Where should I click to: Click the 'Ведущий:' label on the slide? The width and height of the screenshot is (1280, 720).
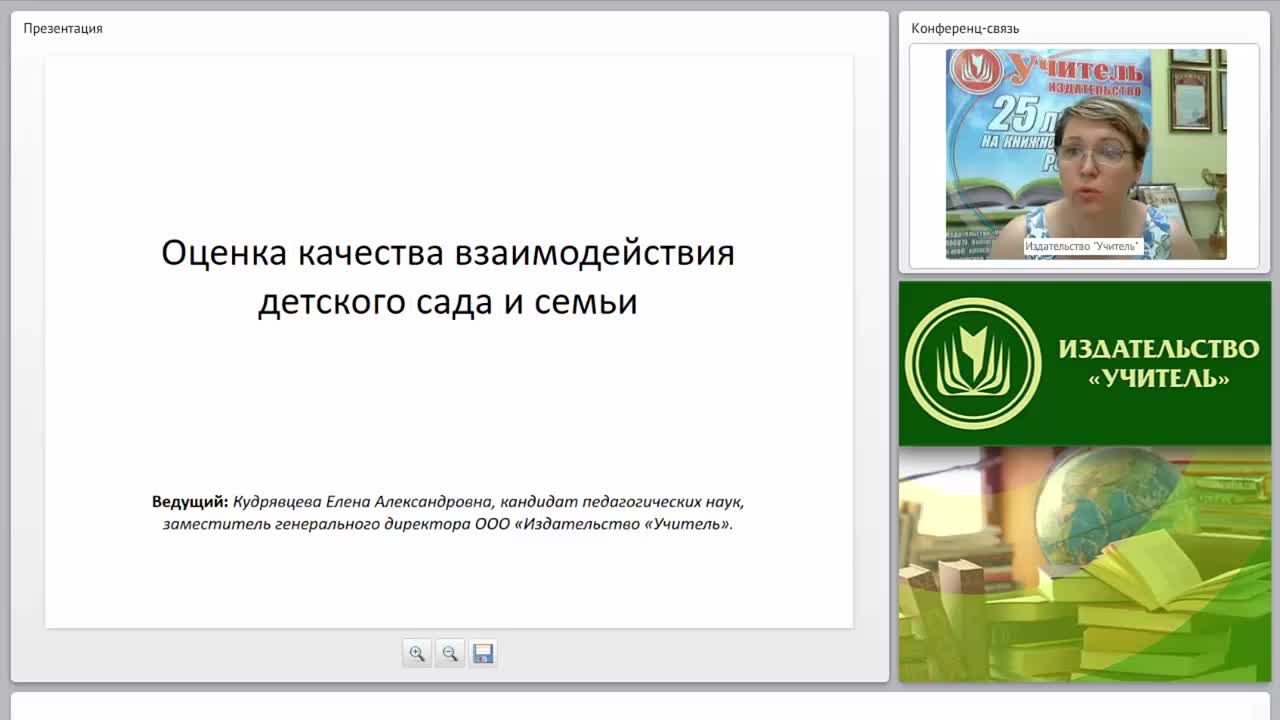tap(190, 501)
